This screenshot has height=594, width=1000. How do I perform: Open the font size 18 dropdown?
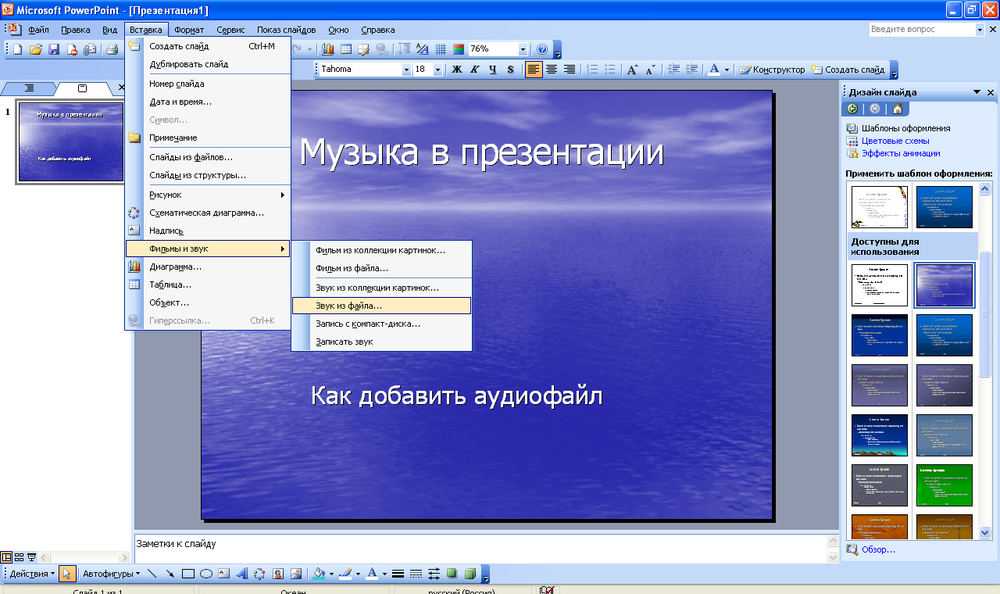coord(438,70)
